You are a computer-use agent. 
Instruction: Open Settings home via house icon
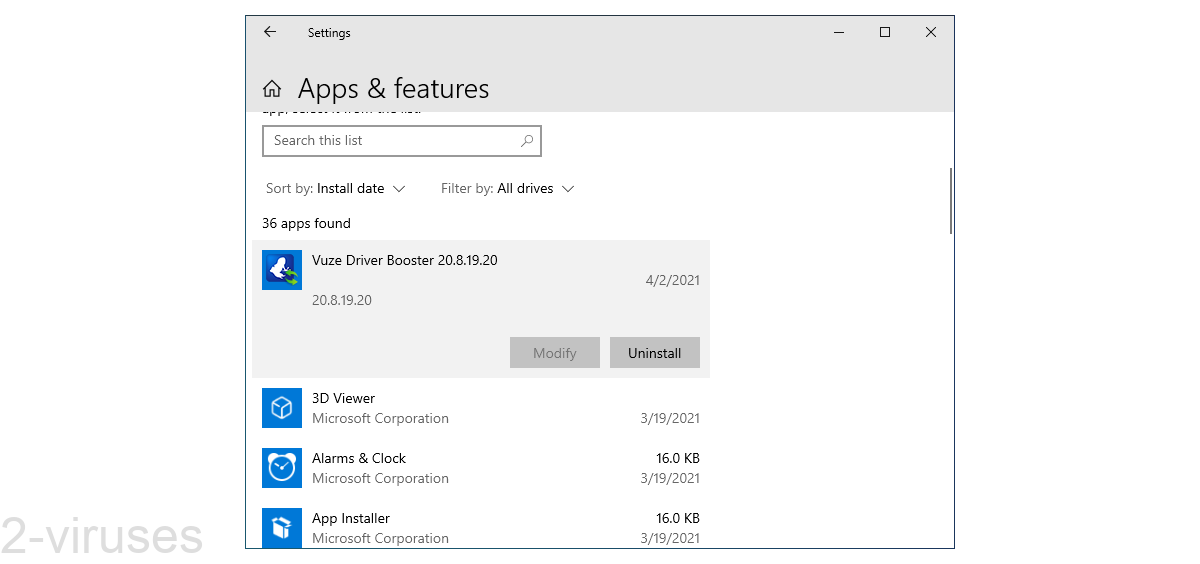pyautogui.click(x=272, y=89)
